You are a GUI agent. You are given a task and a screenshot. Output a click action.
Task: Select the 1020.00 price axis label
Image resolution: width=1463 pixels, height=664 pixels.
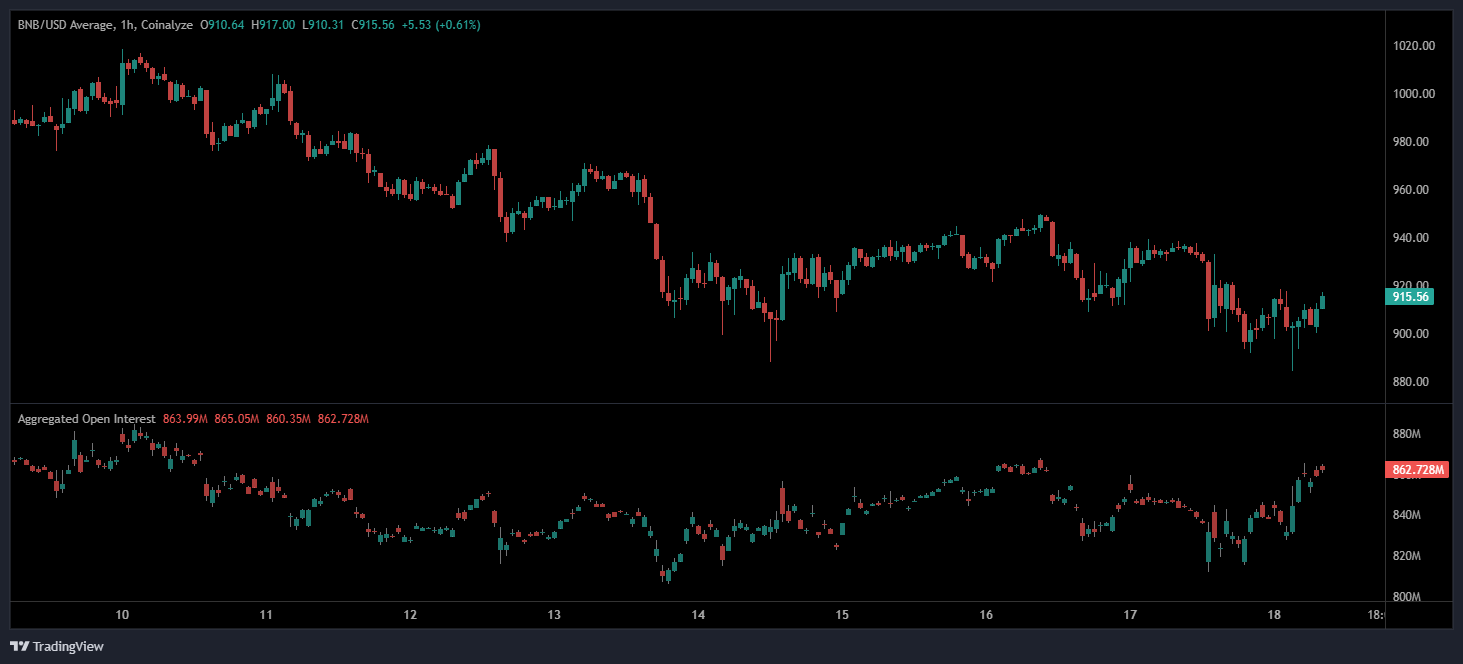[x=1414, y=46]
